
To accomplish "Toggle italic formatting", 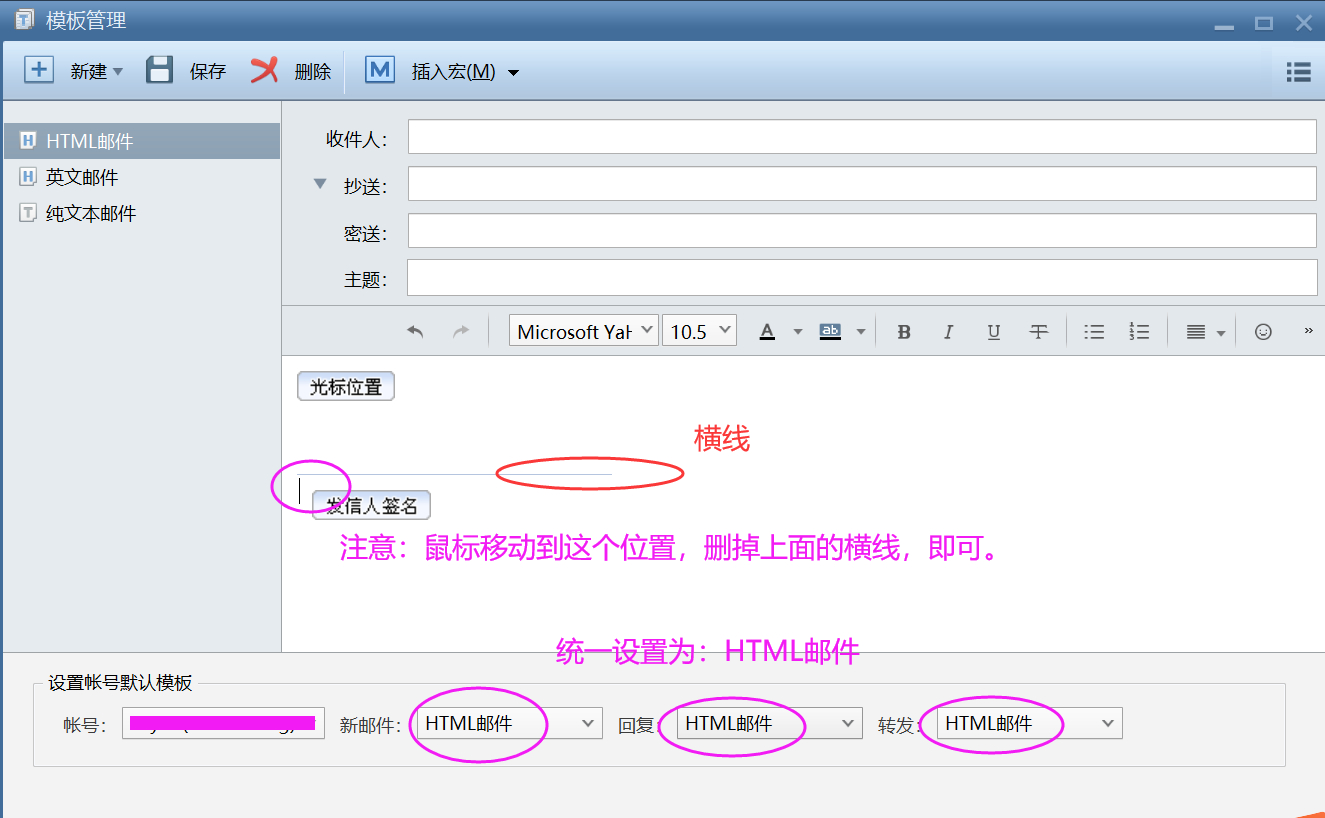I will (948, 330).
